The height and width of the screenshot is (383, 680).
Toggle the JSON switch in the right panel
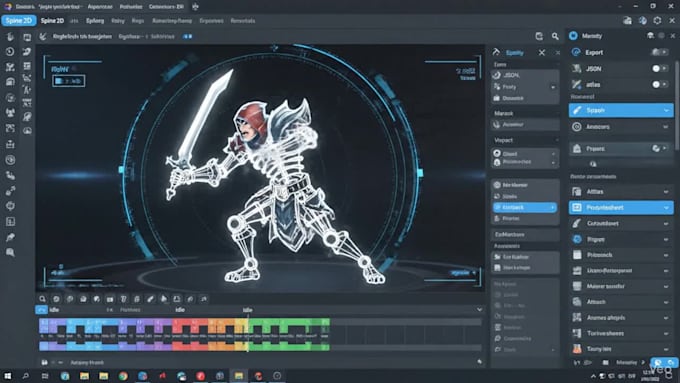click(x=660, y=69)
